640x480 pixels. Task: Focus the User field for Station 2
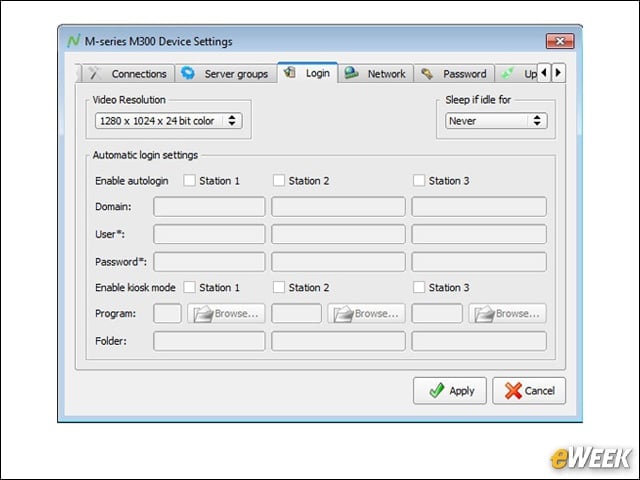(x=338, y=234)
